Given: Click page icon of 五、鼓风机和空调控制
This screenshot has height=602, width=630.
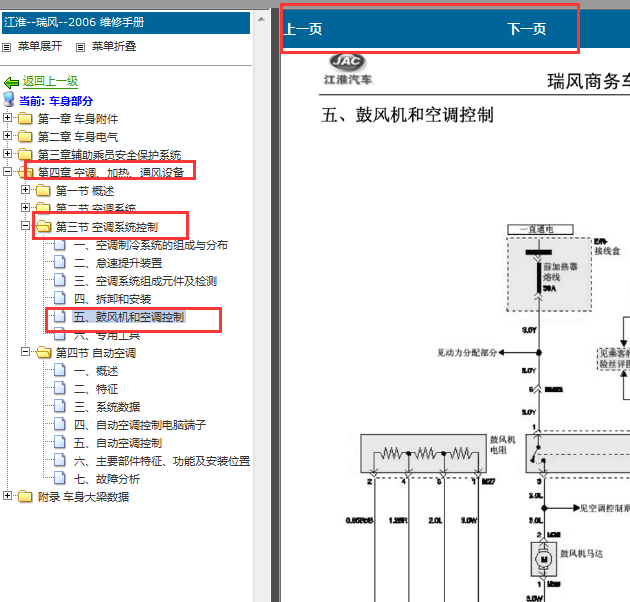Looking at the screenshot, I should [60, 316].
